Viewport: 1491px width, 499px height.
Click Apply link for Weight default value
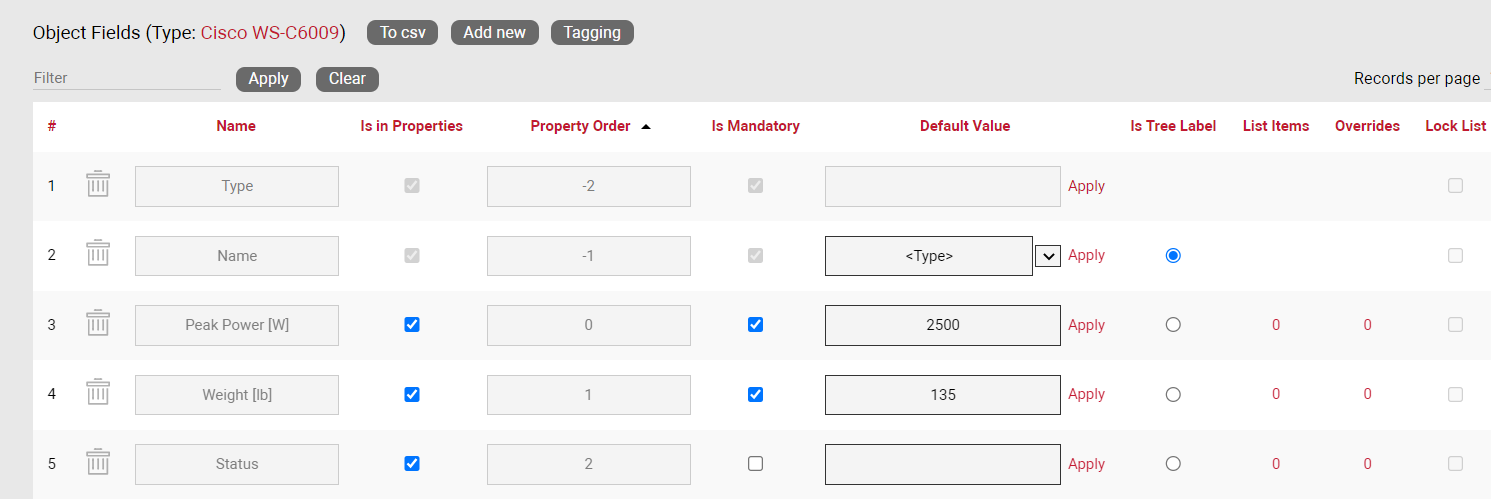(x=1086, y=394)
